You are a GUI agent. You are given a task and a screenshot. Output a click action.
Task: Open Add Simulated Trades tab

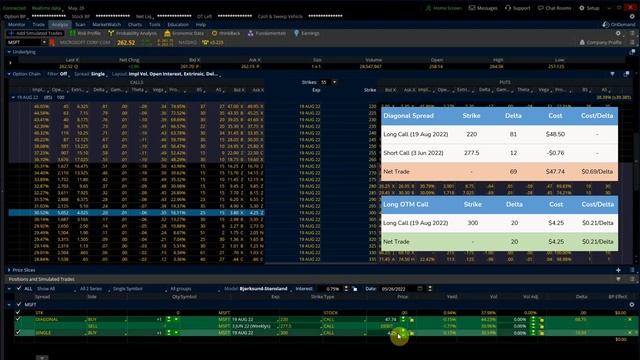tap(35, 33)
